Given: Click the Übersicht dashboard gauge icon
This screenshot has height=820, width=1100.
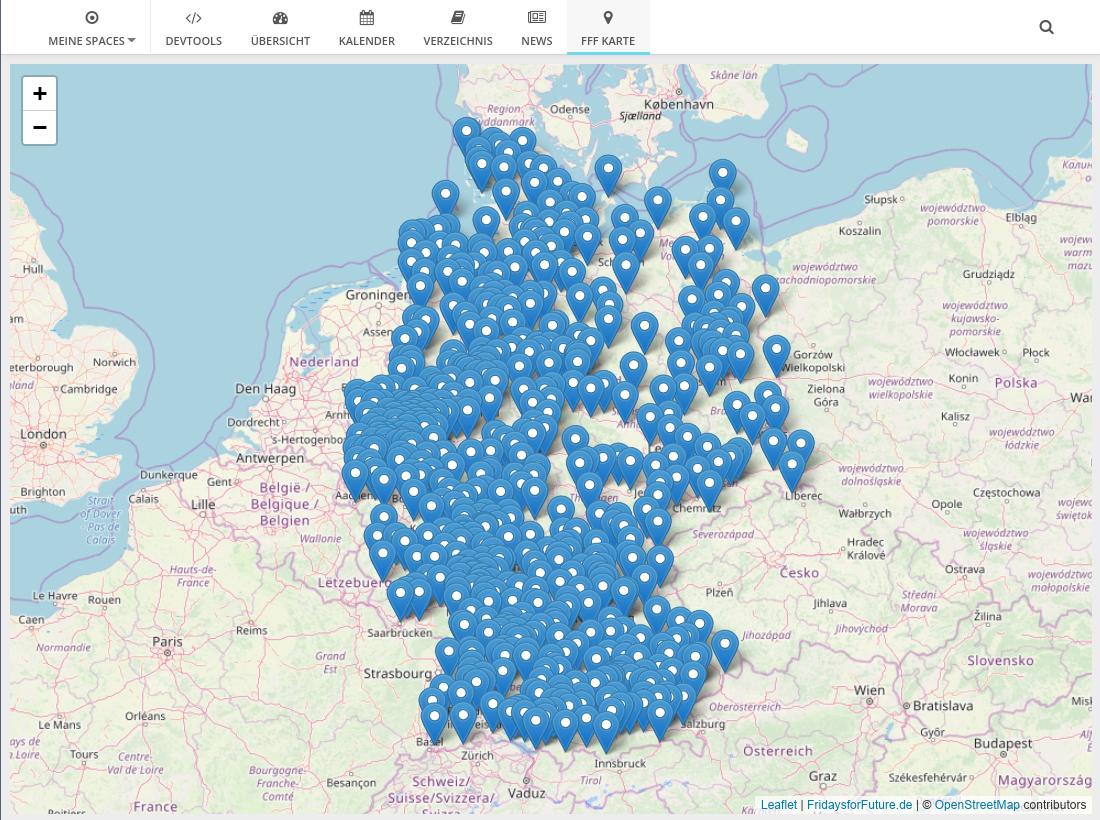Looking at the screenshot, I should 280,18.
